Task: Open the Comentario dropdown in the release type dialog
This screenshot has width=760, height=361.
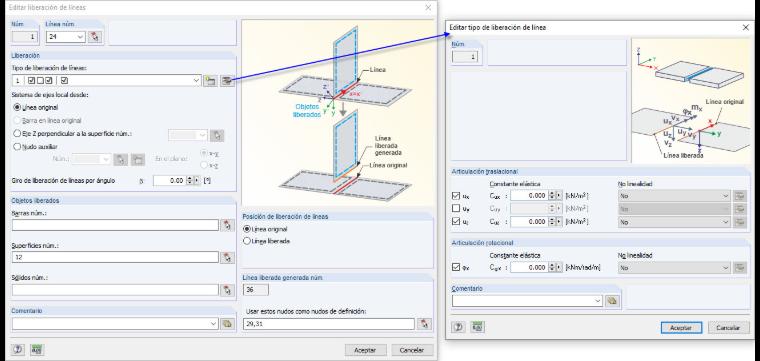Action: point(598,301)
